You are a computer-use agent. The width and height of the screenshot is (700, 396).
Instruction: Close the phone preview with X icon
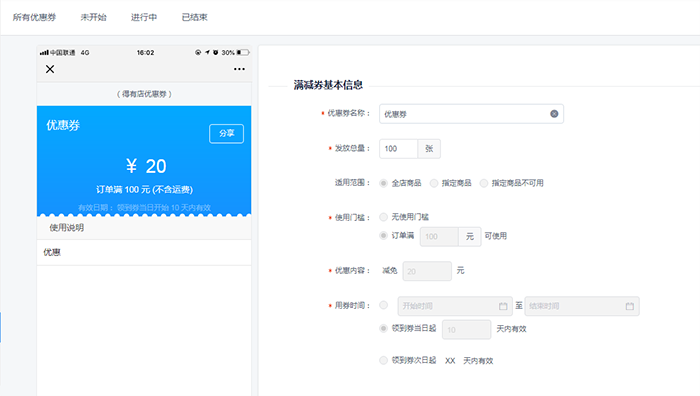coord(50,69)
